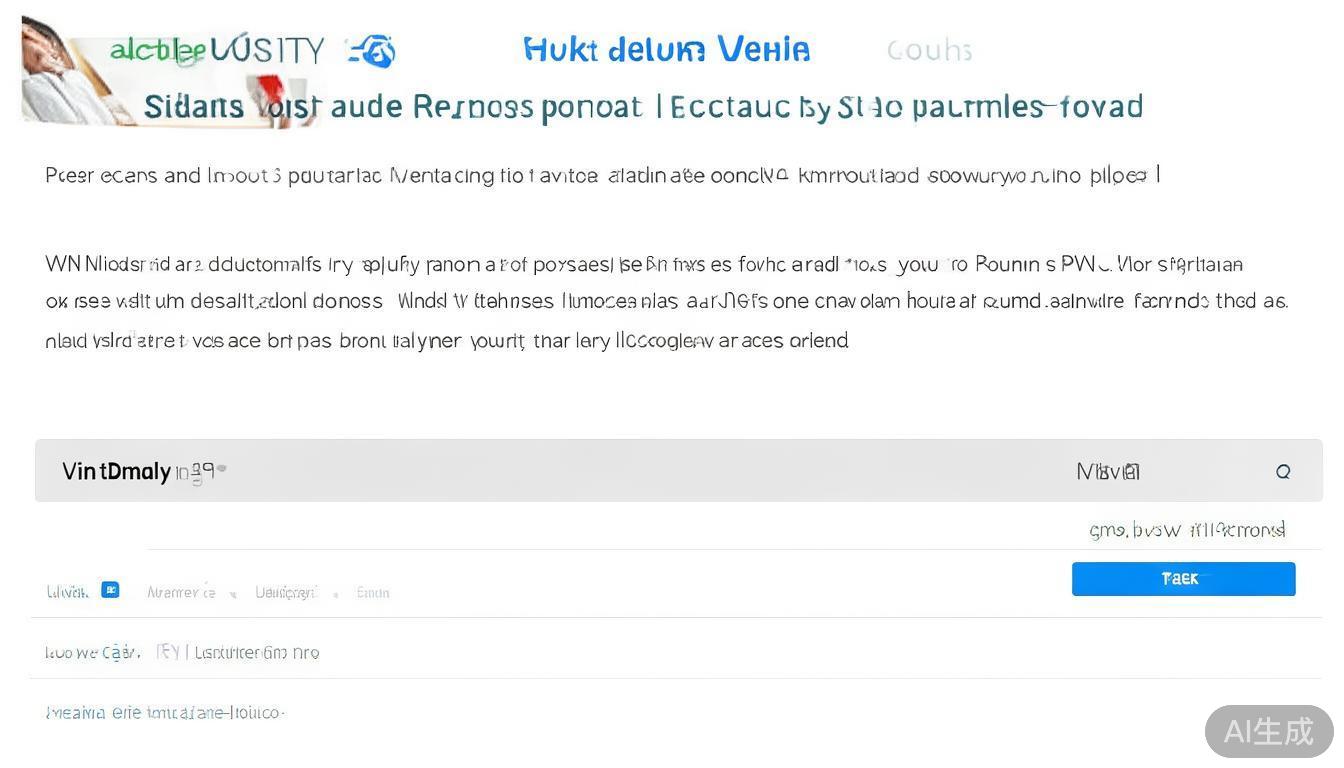Click the Mbvial label in the gray bar
Image resolution: width=1344 pixels, height=768 pixels.
1108,471
